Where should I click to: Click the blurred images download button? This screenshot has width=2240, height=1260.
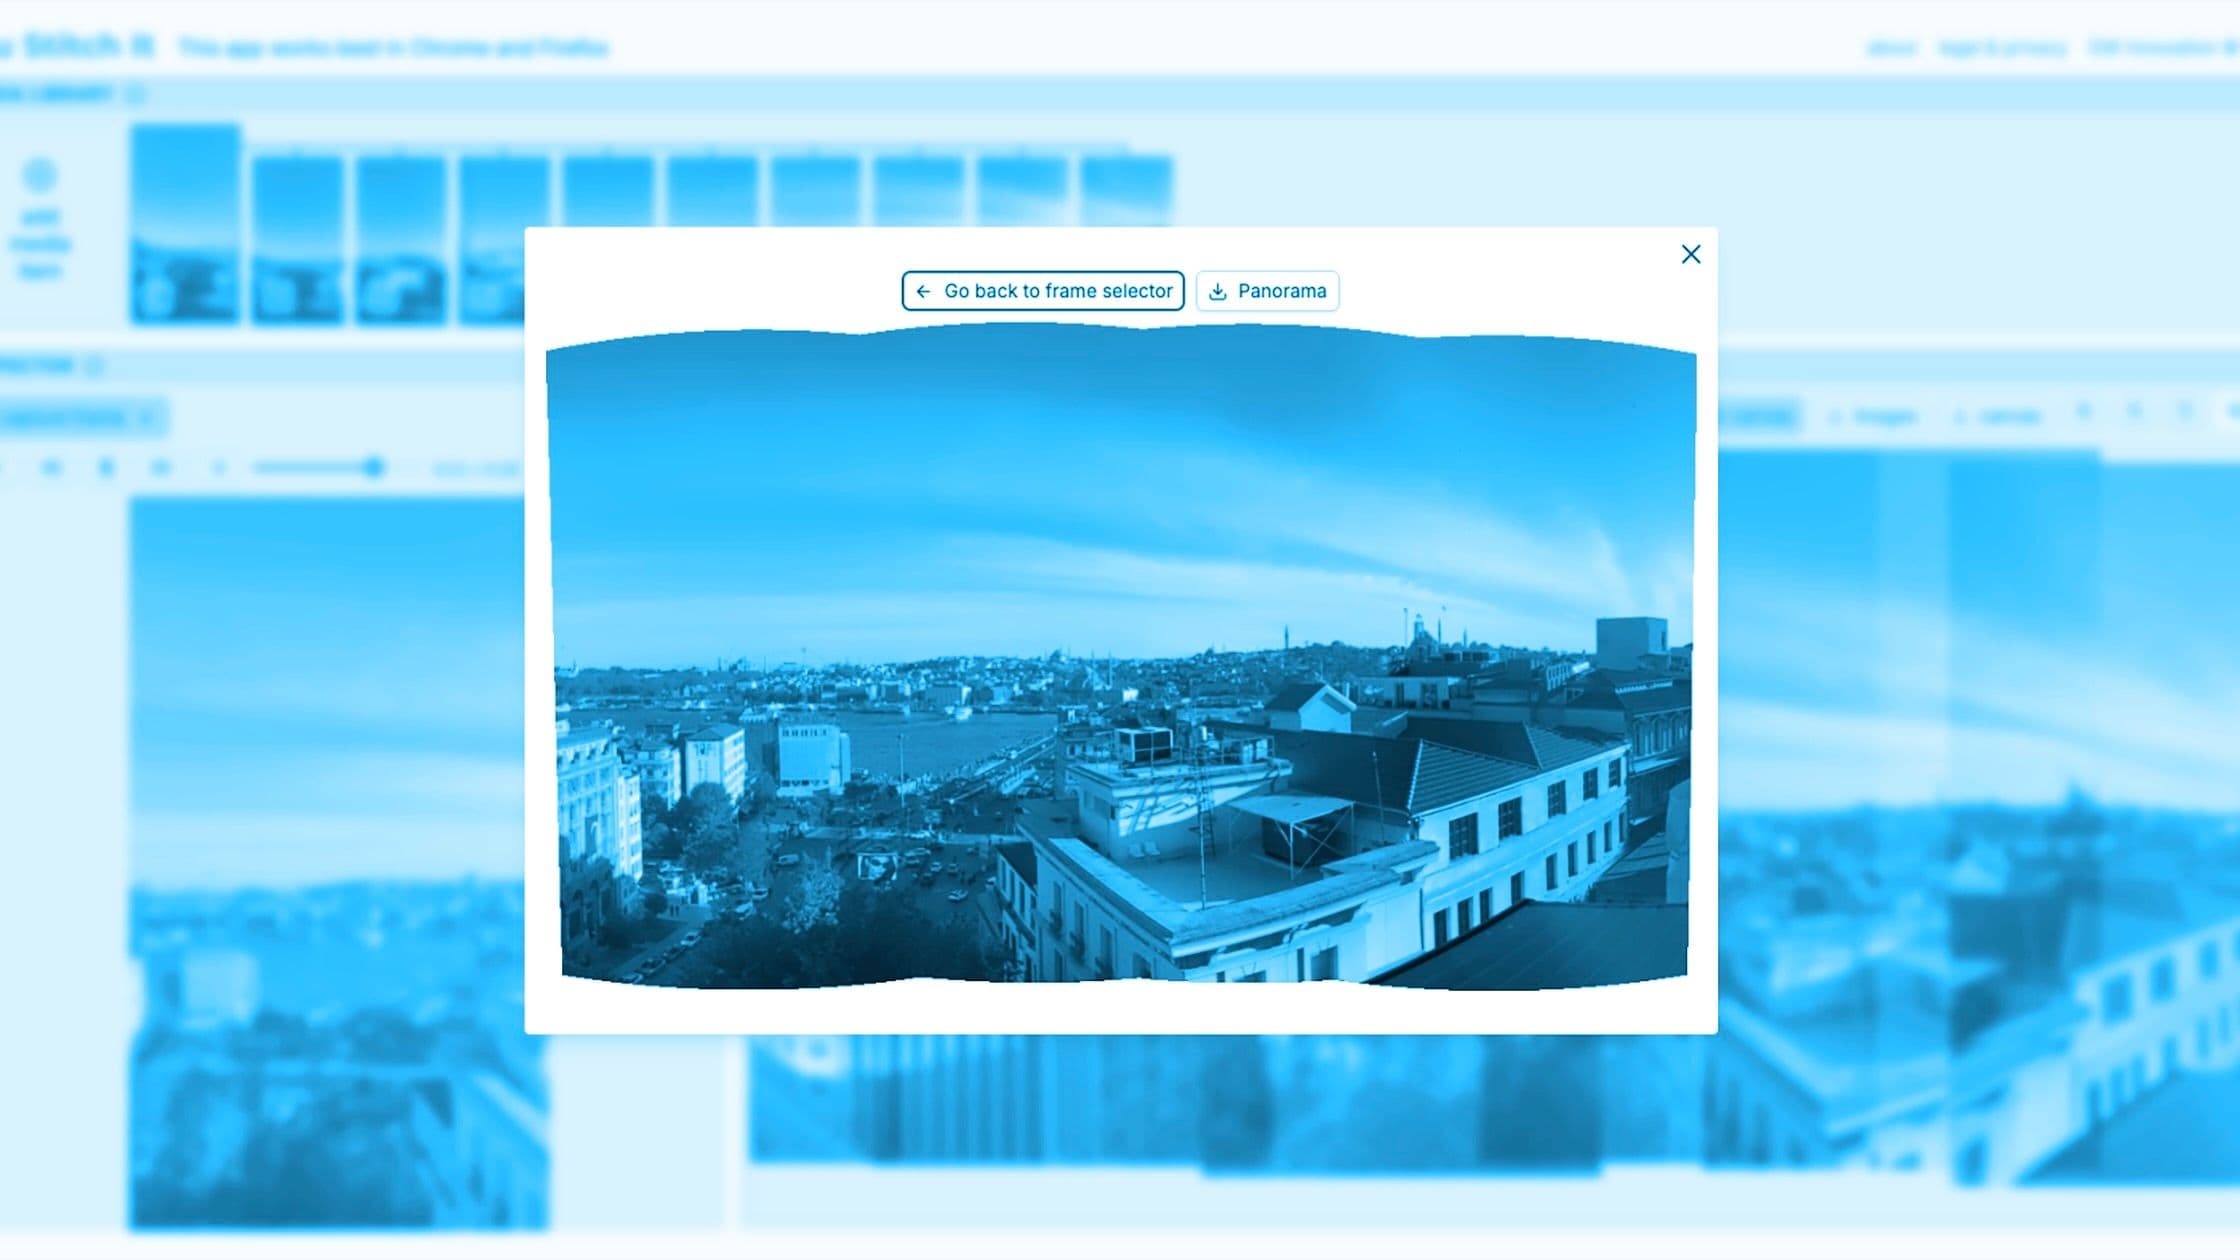coord(1873,417)
